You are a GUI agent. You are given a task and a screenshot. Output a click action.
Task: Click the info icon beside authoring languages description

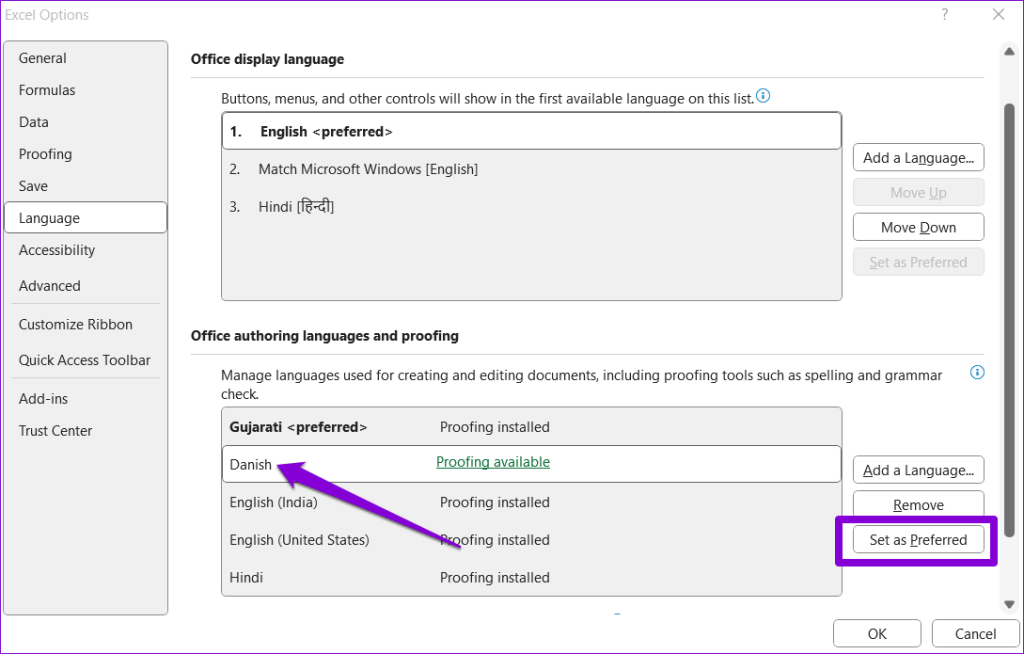(977, 372)
